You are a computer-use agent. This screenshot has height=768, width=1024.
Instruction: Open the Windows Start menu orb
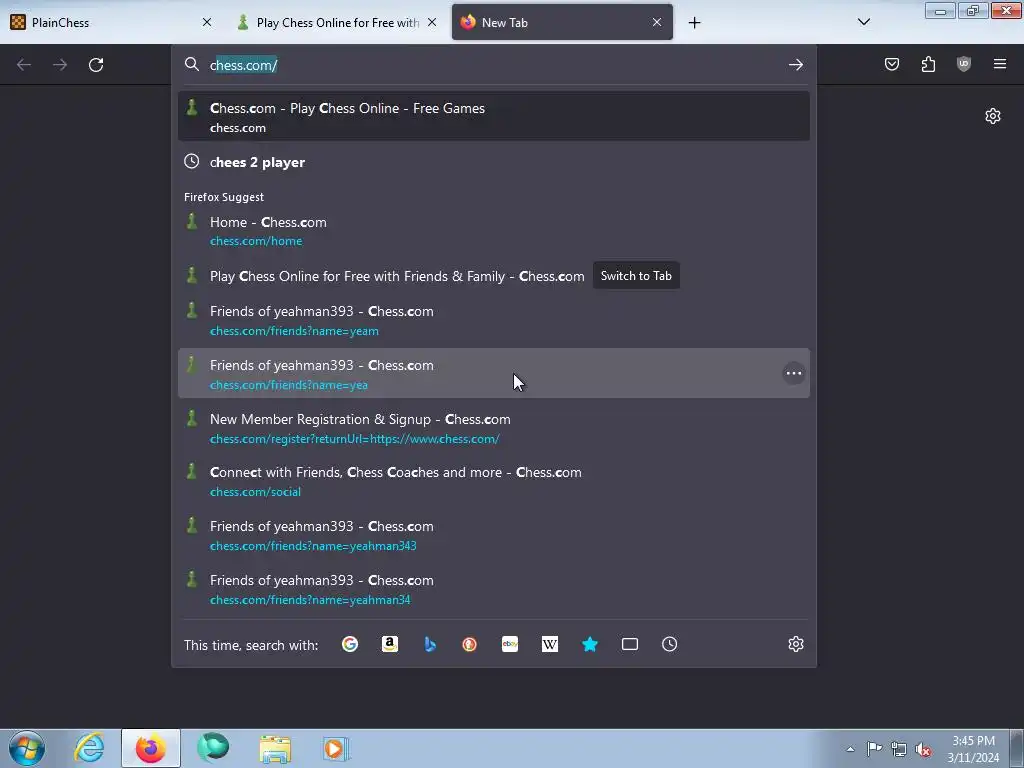[27, 748]
